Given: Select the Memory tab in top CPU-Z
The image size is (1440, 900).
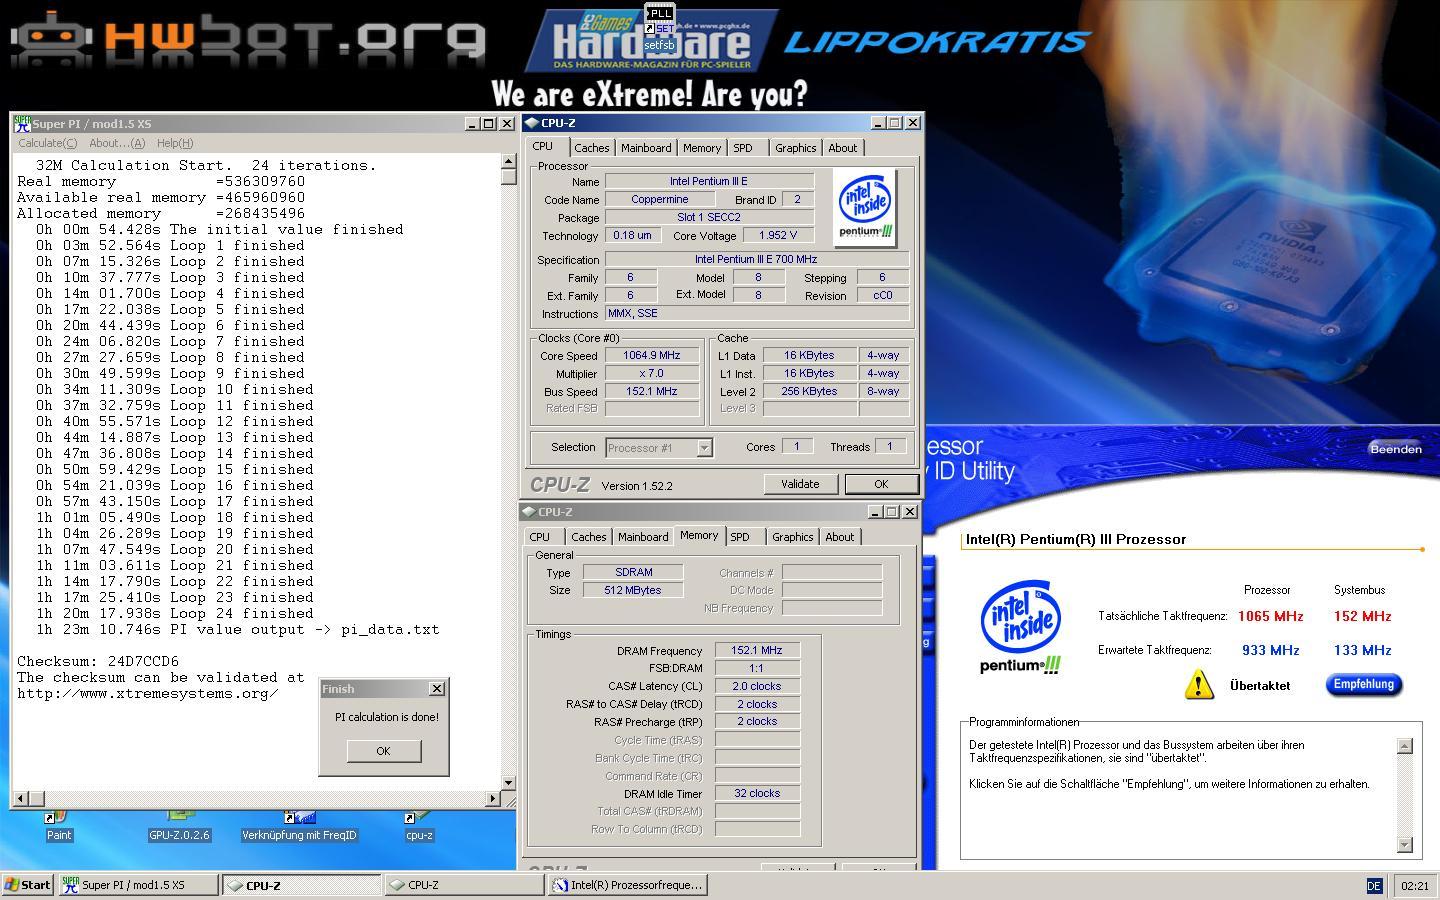Looking at the screenshot, I should click(x=702, y=148).
